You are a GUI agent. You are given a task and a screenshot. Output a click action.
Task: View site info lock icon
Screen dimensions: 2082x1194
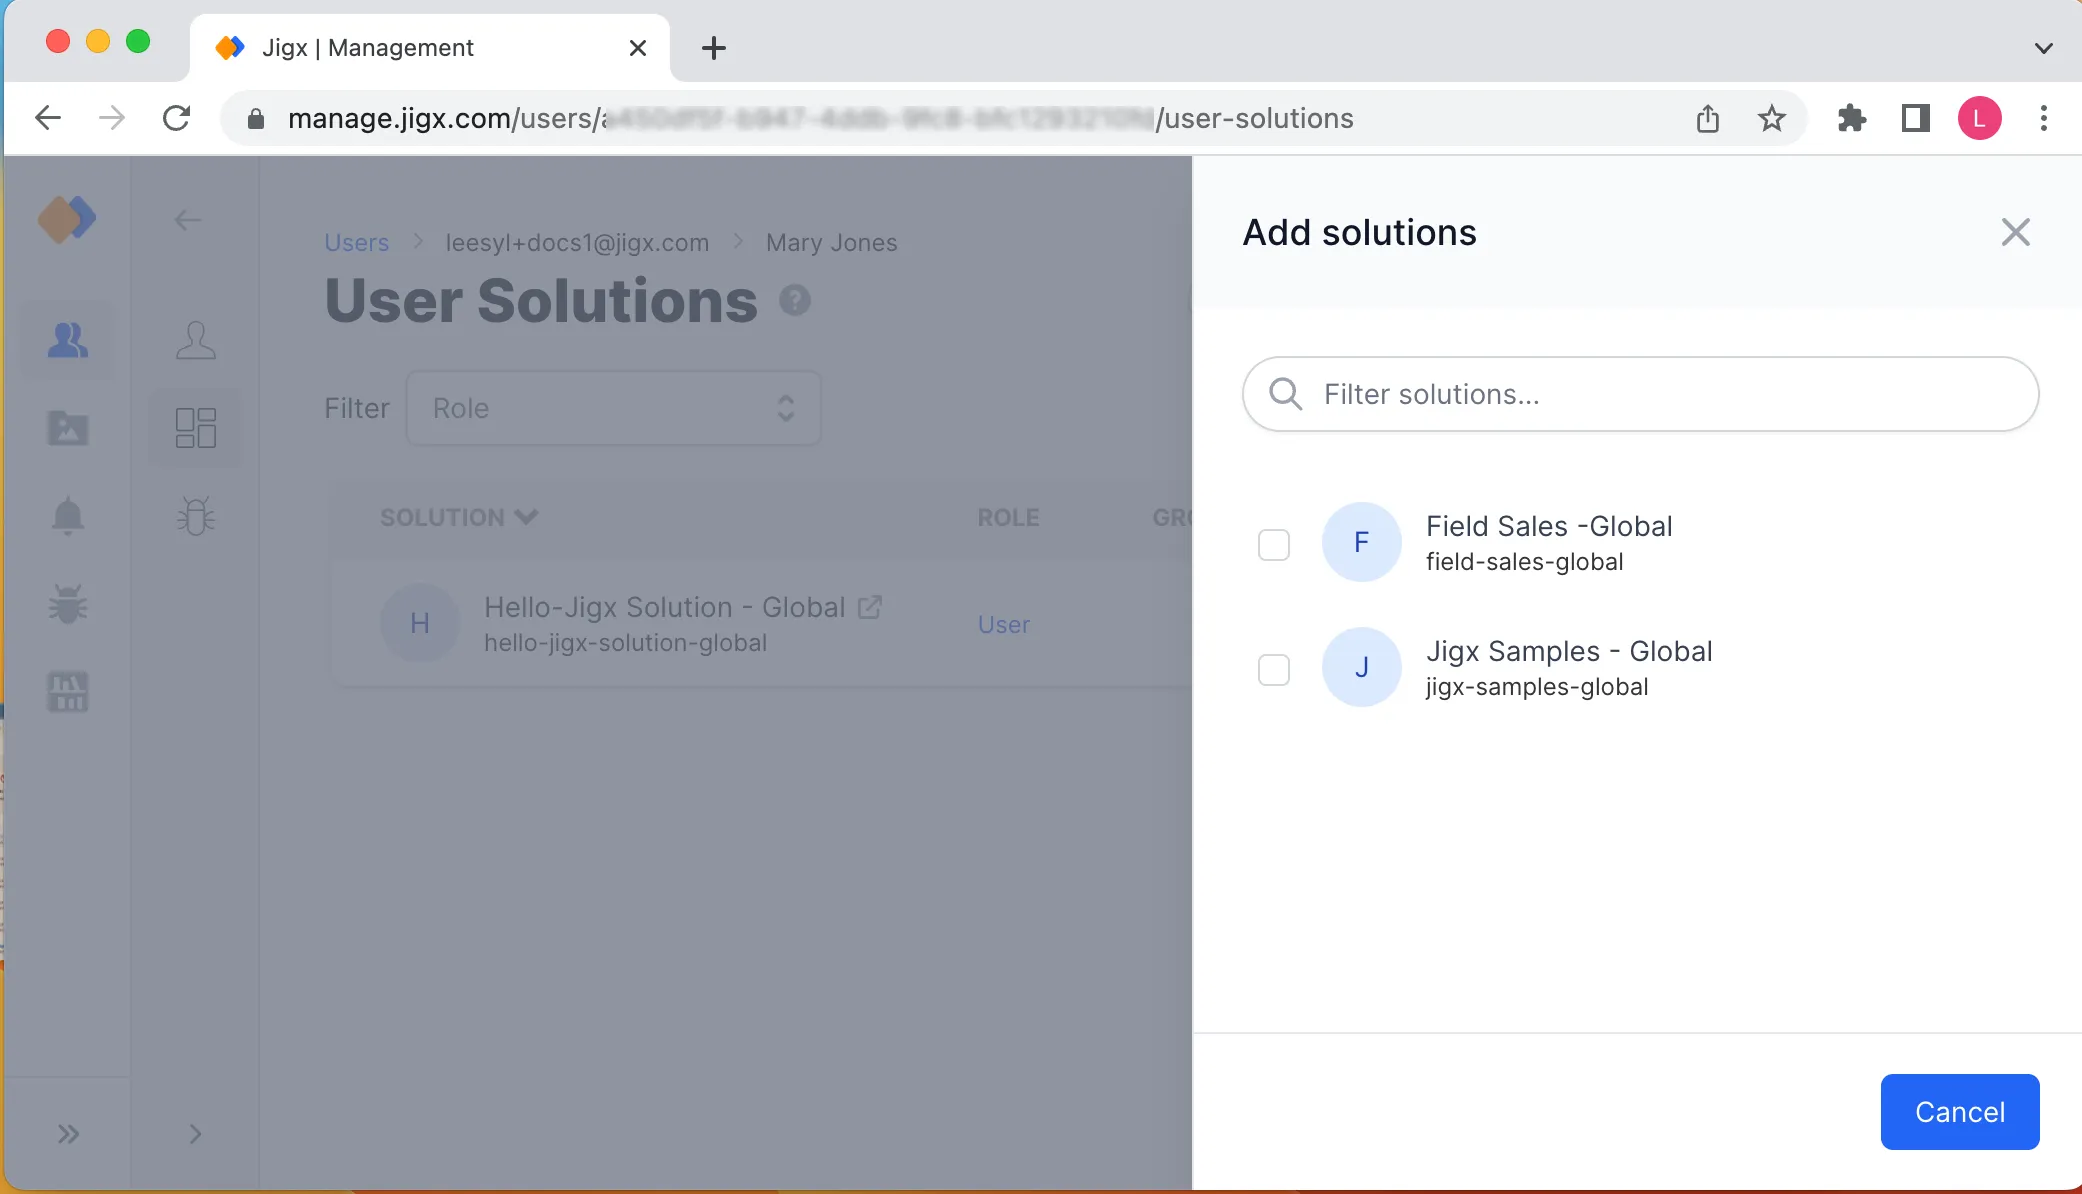256,119
